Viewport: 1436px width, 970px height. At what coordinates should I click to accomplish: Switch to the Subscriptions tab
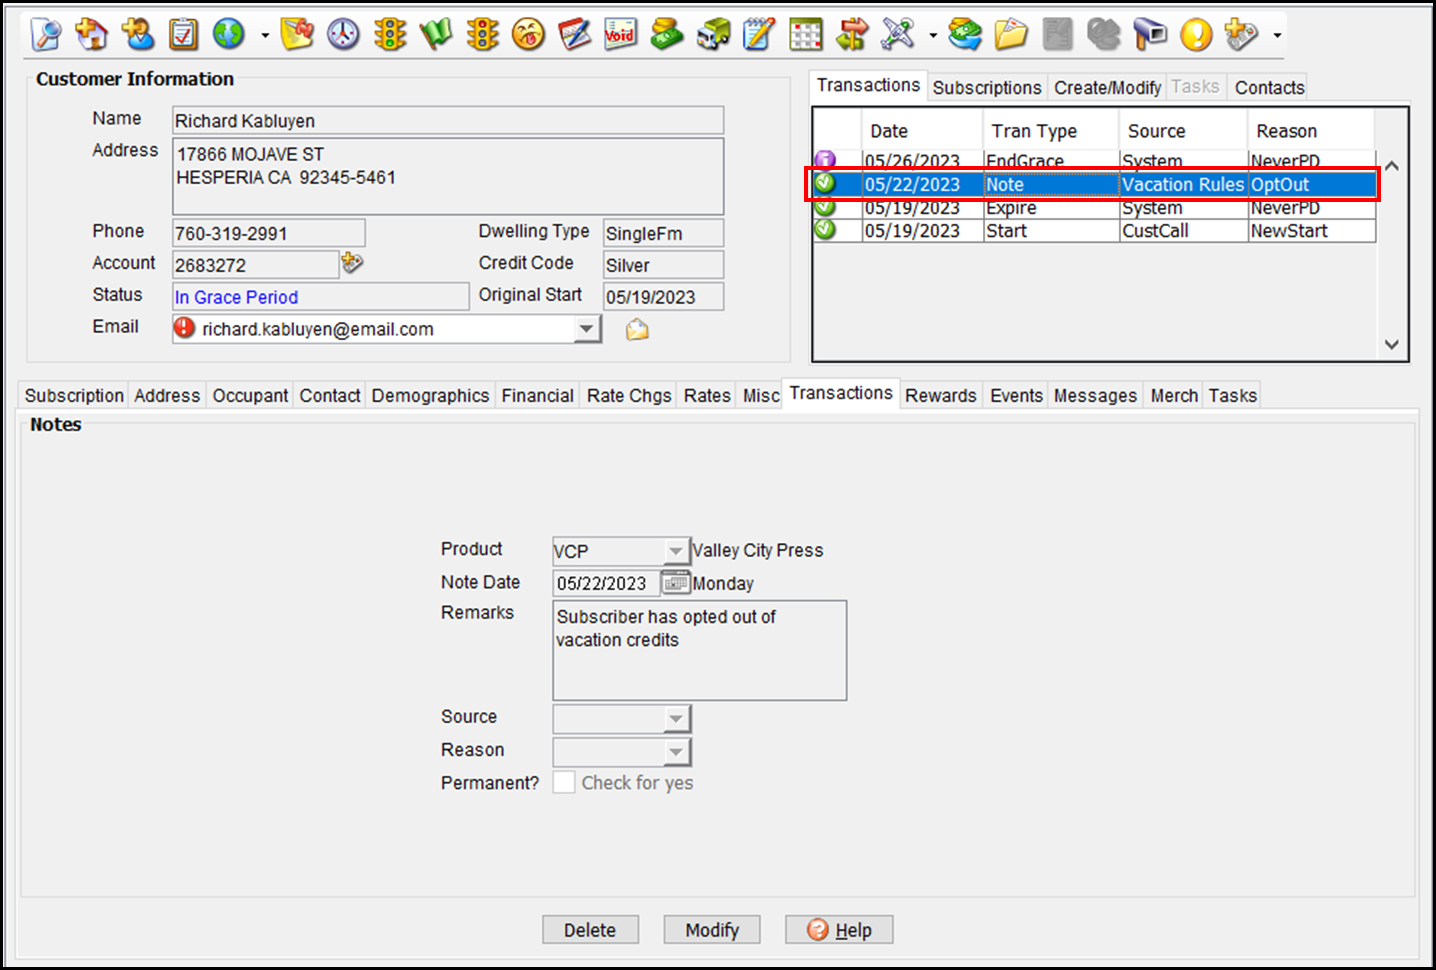click(x=986, y=88)
